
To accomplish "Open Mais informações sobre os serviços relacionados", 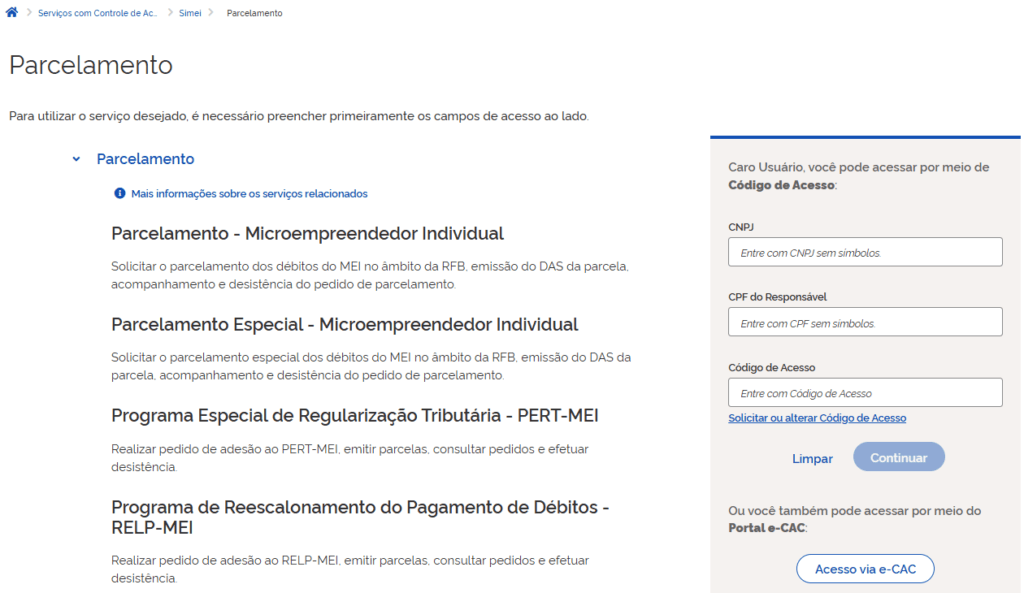I will (249, 193).
